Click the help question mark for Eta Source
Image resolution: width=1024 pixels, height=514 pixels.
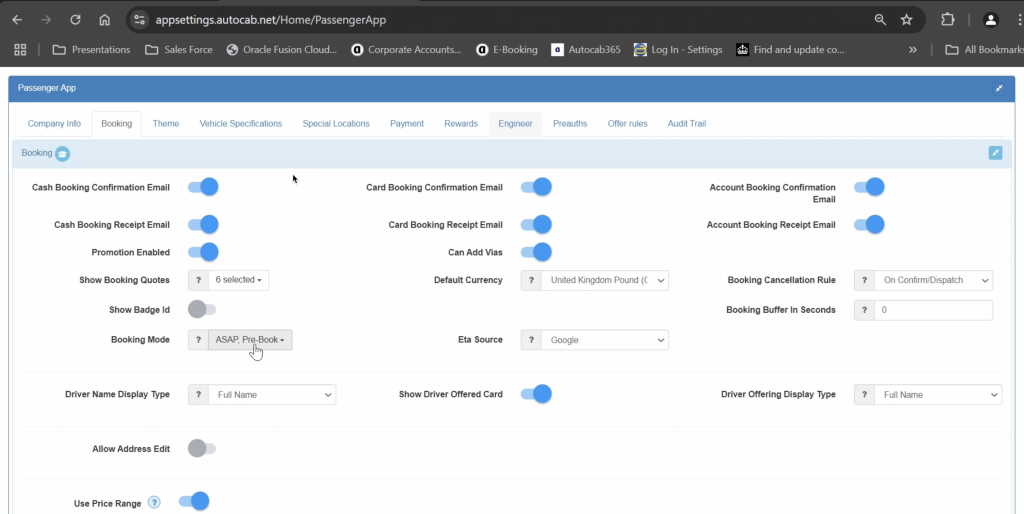[531, 340]
